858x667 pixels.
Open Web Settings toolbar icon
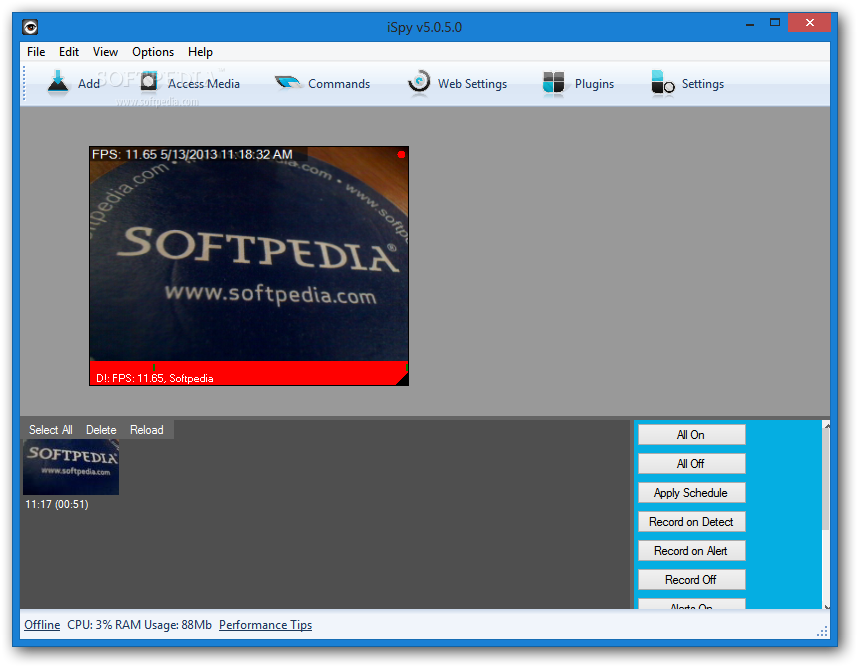click(x=419, y=83)
